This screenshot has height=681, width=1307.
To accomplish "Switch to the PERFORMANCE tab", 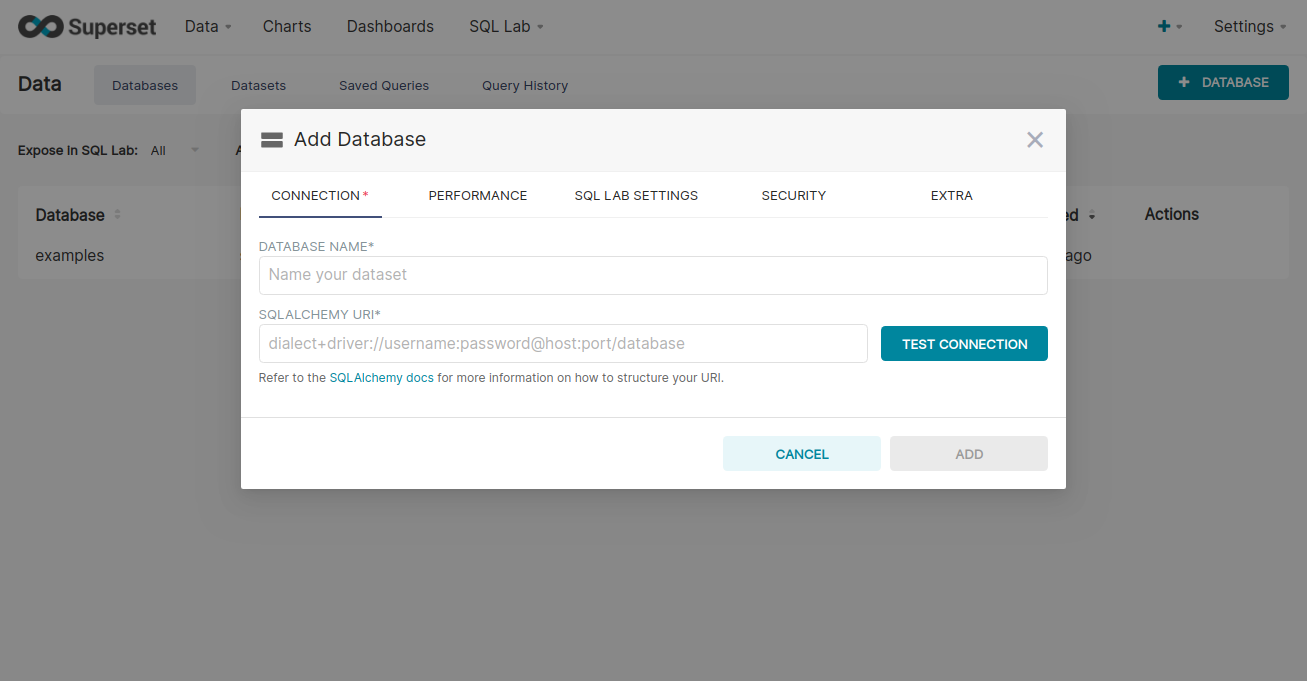I will pos(477,195).
